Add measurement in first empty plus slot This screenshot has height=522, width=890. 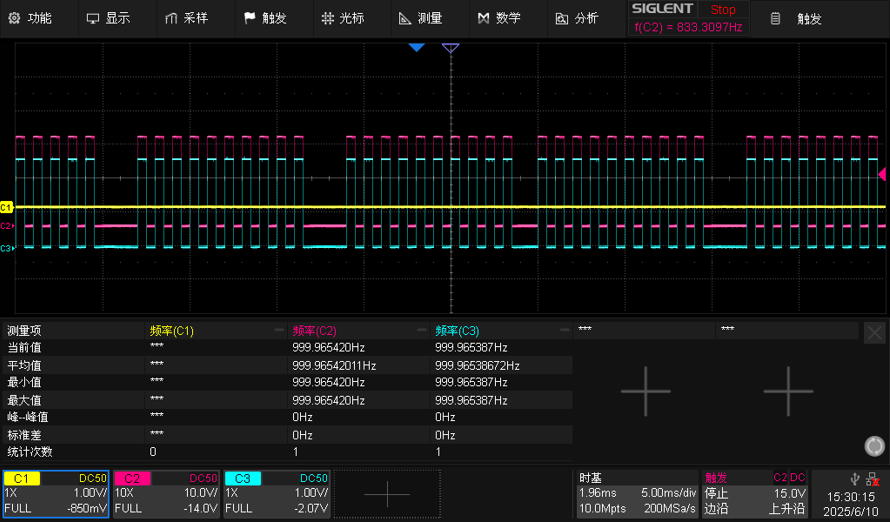click(x=645, y=392)
